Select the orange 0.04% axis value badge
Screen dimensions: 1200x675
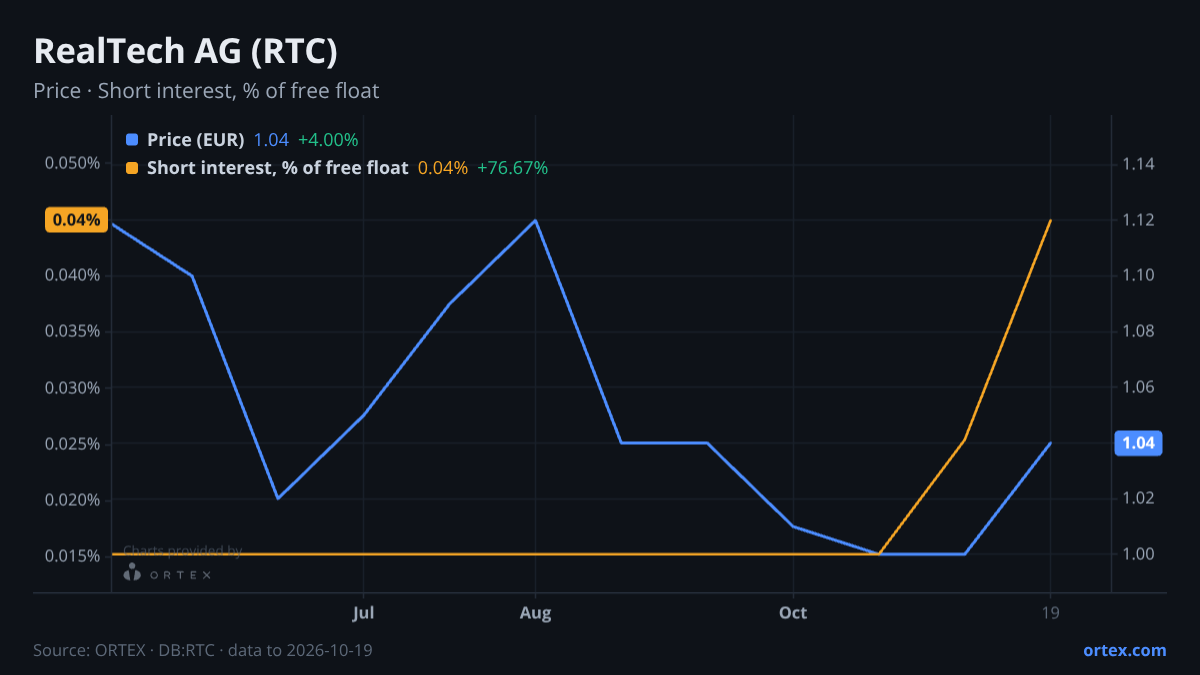pyautogui.click(x=76, y=220)
